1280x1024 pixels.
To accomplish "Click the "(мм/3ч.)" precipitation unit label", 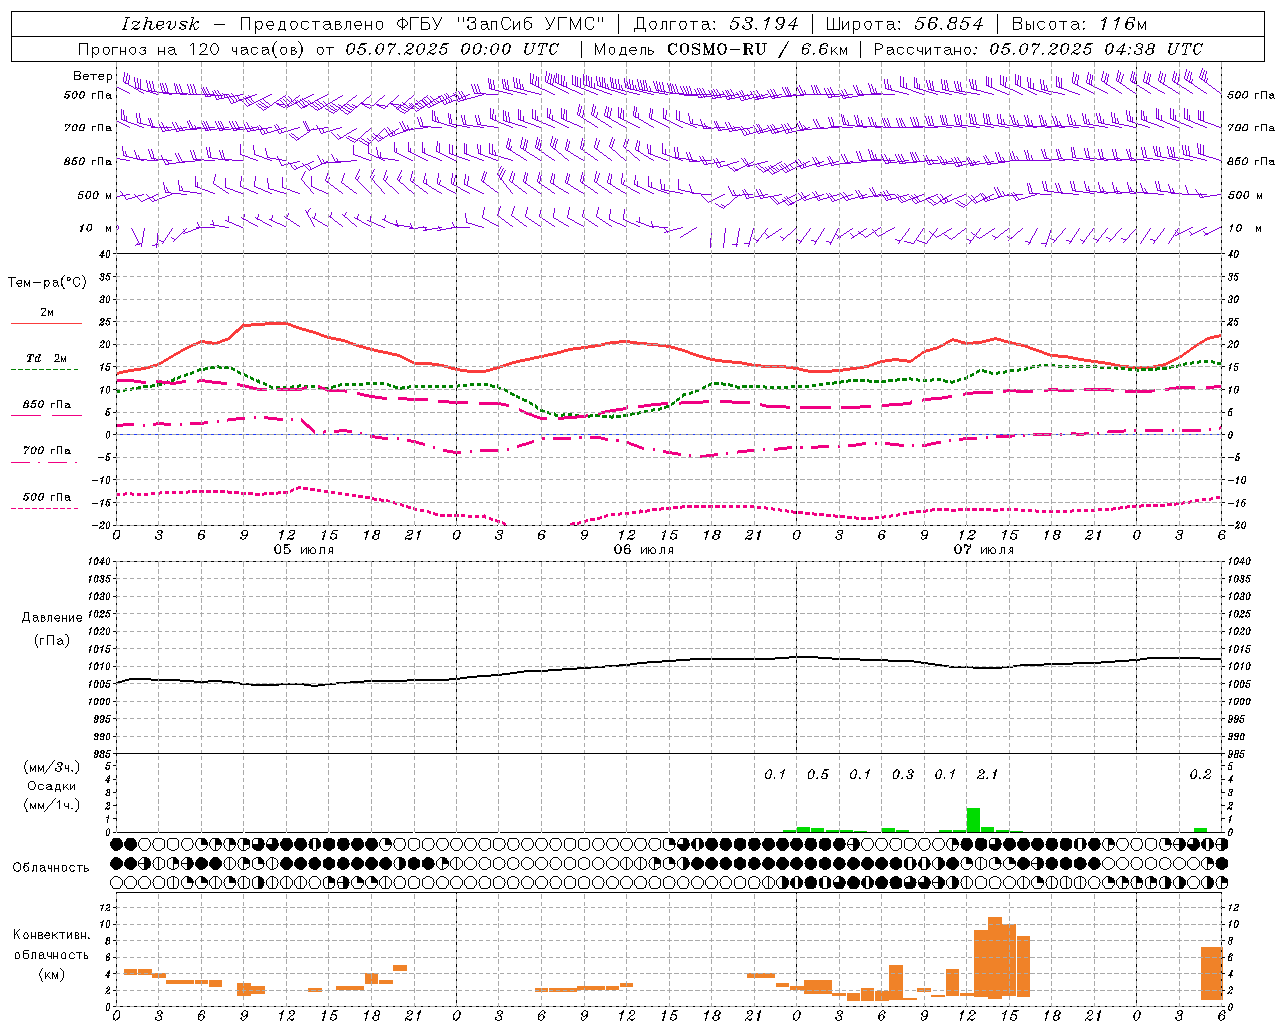I will click(52, 767).
